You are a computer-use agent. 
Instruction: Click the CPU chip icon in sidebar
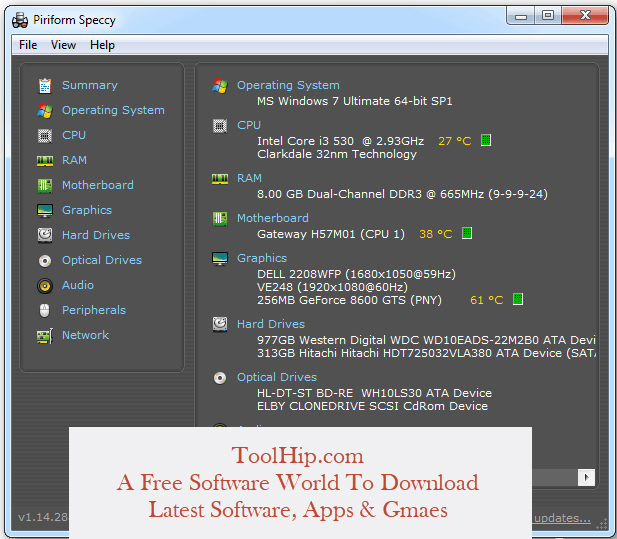point(45,136)
